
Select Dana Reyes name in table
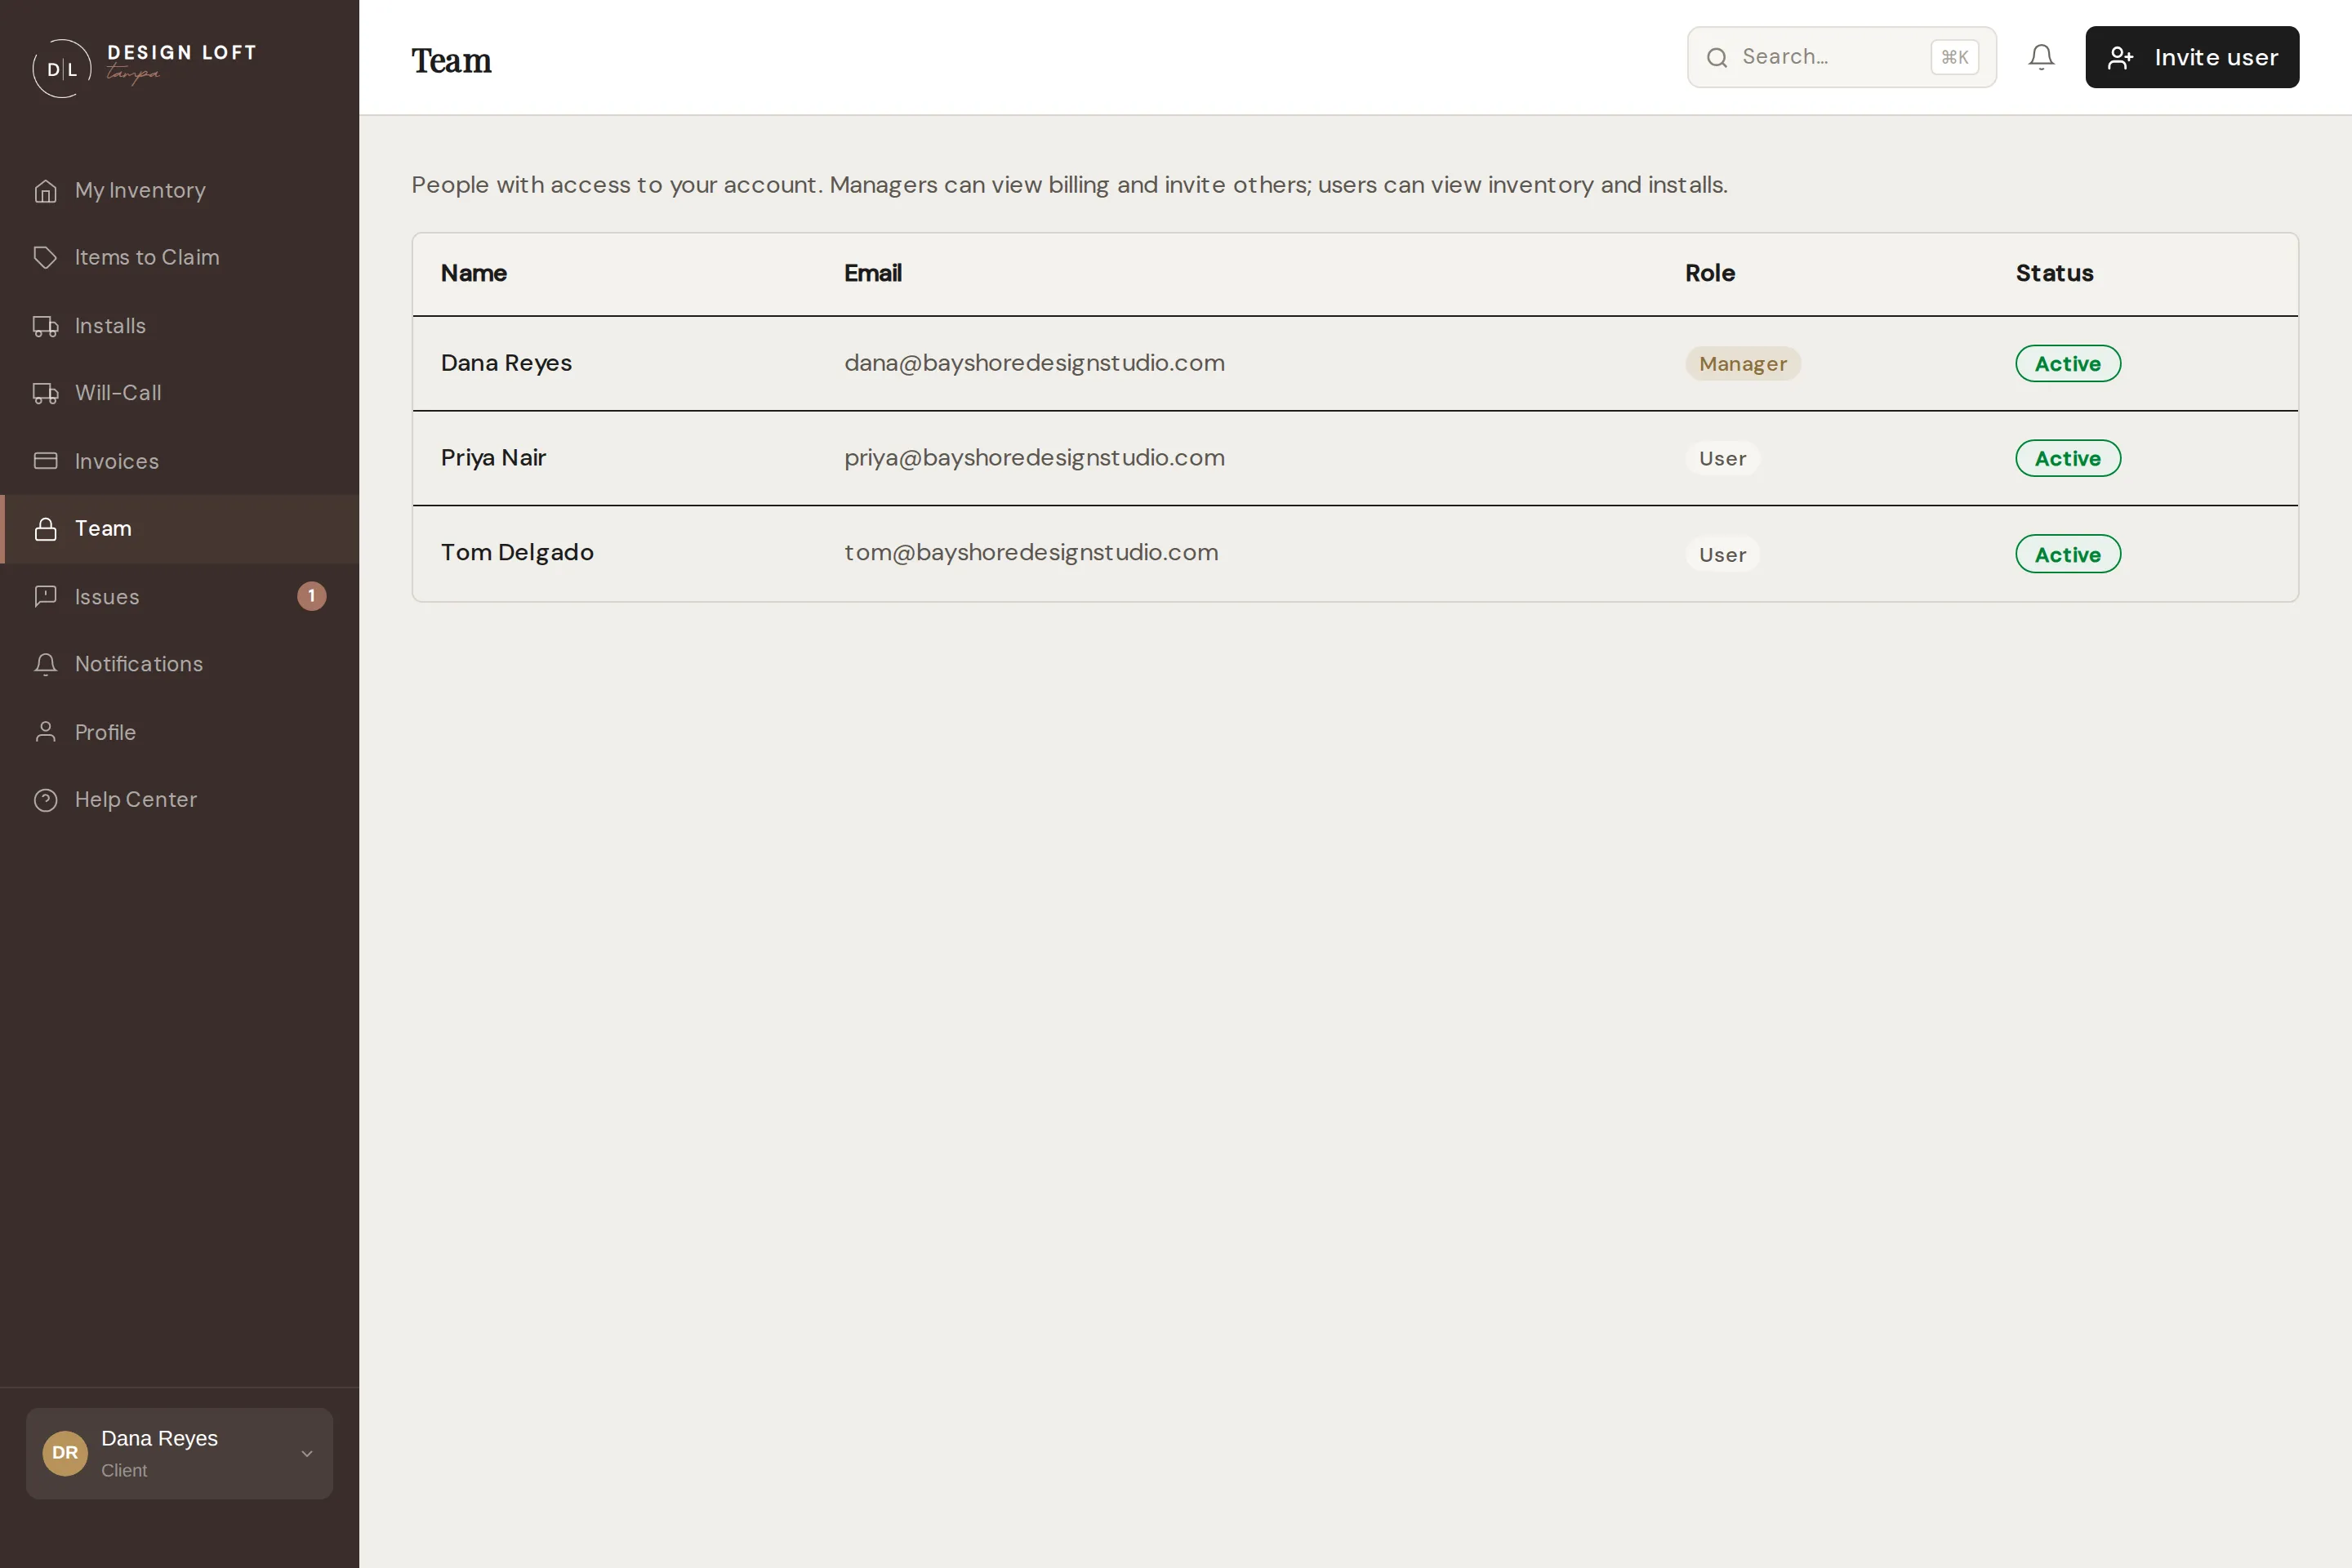506,363
